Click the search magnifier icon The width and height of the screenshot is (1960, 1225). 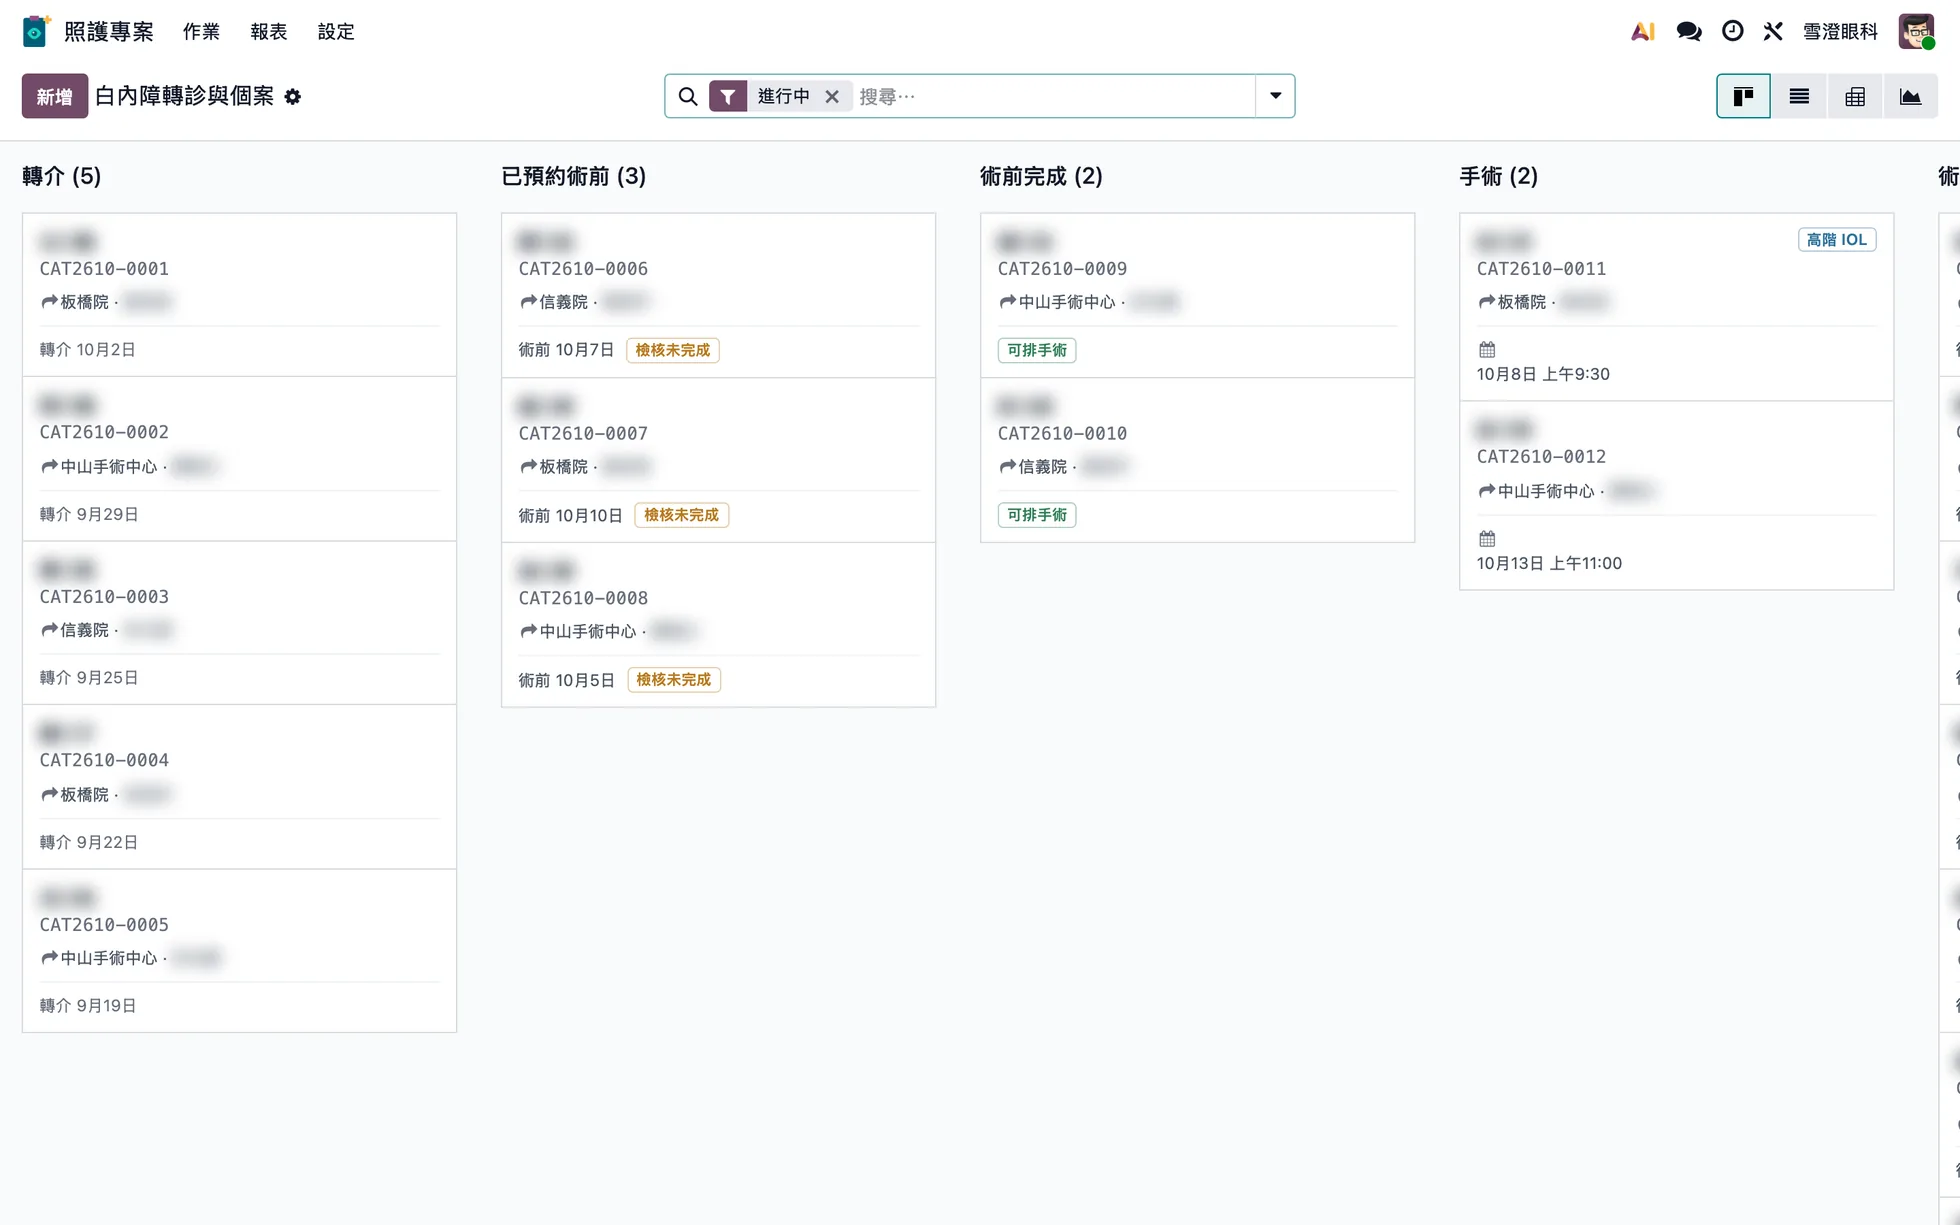[688, 96]
